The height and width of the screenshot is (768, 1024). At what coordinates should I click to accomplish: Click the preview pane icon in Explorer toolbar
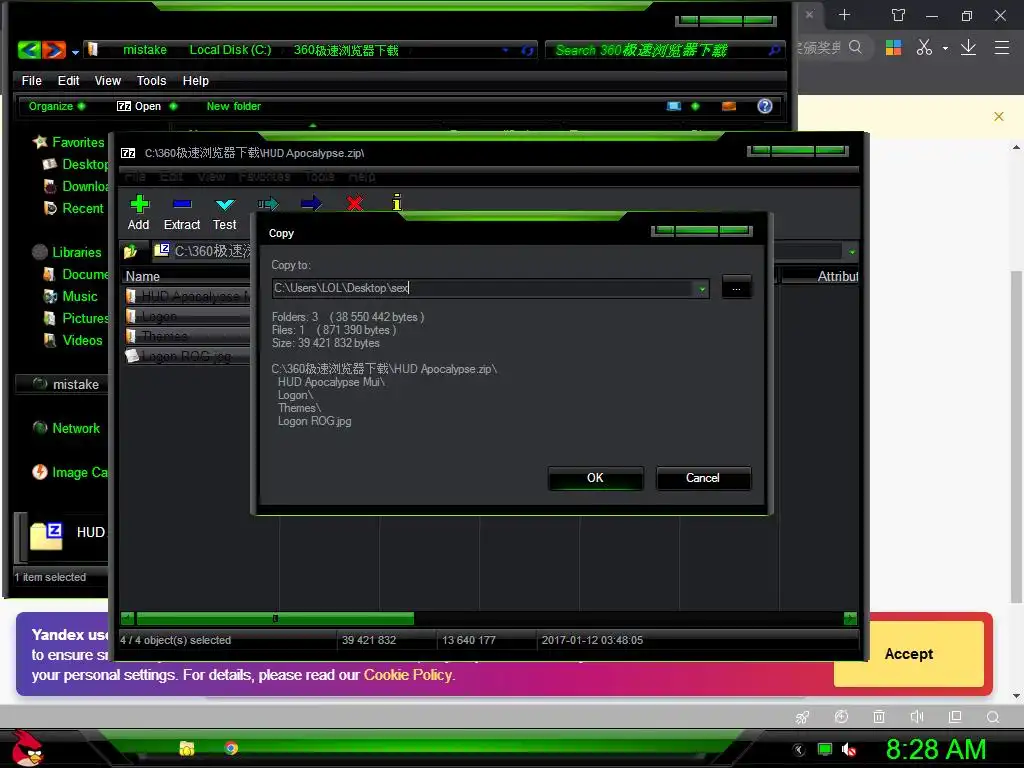tap(729, 106)
